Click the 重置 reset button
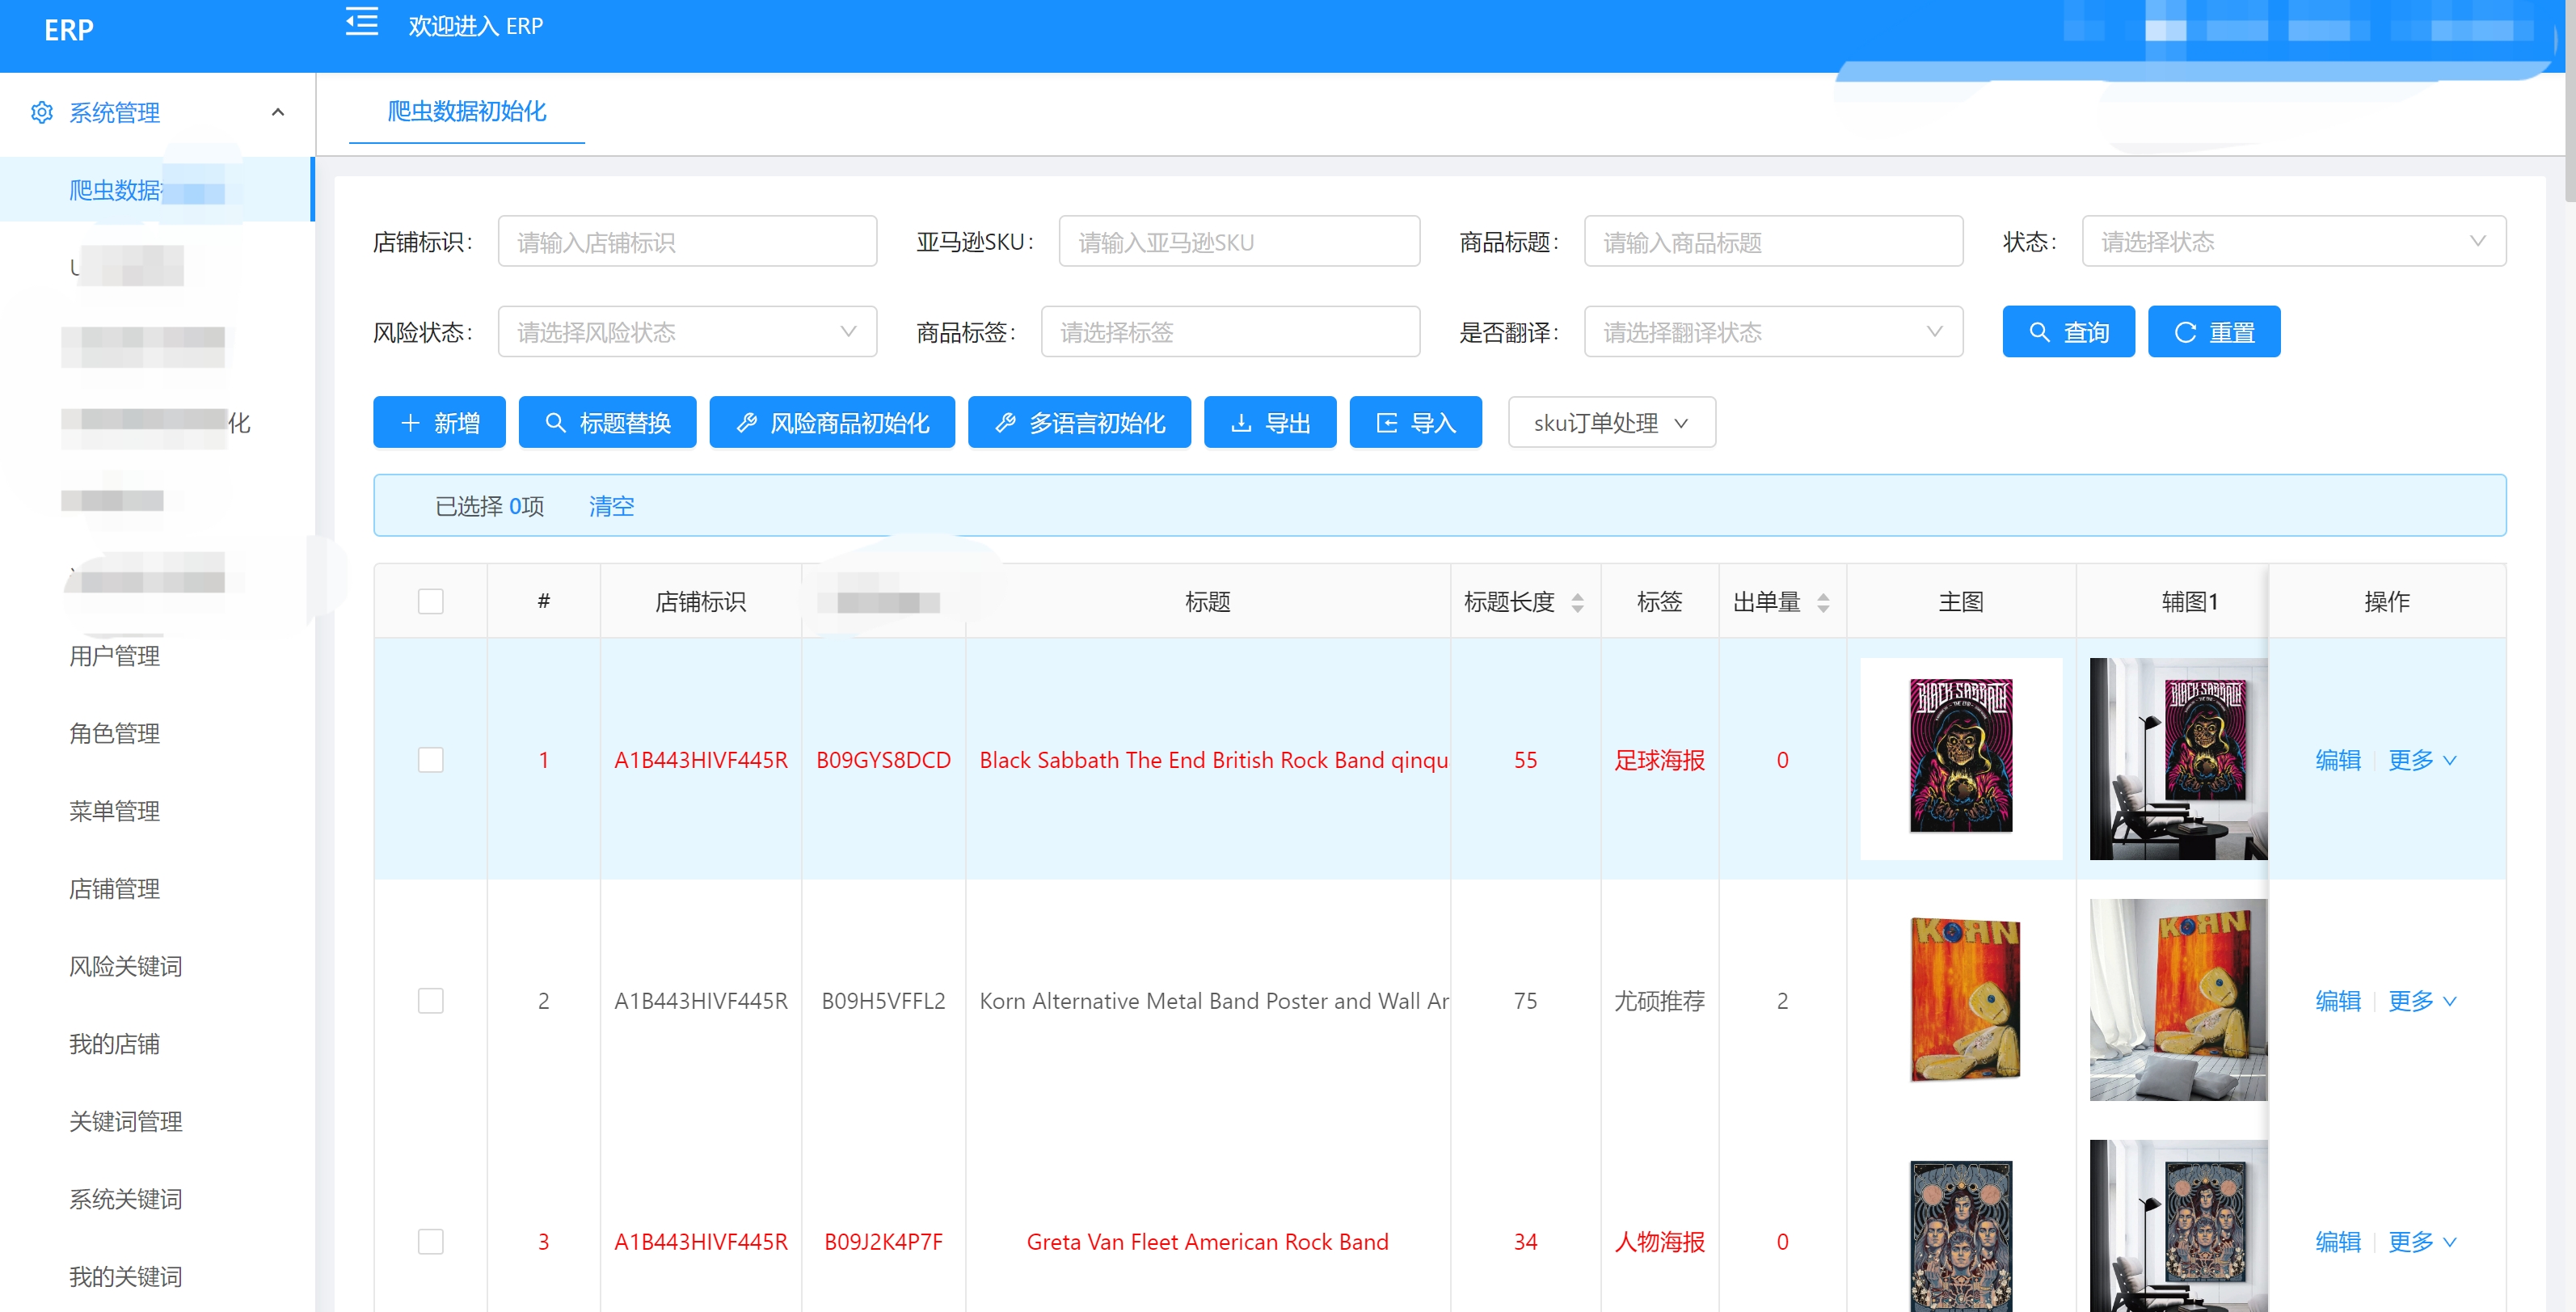 [x=2214, y=332]
